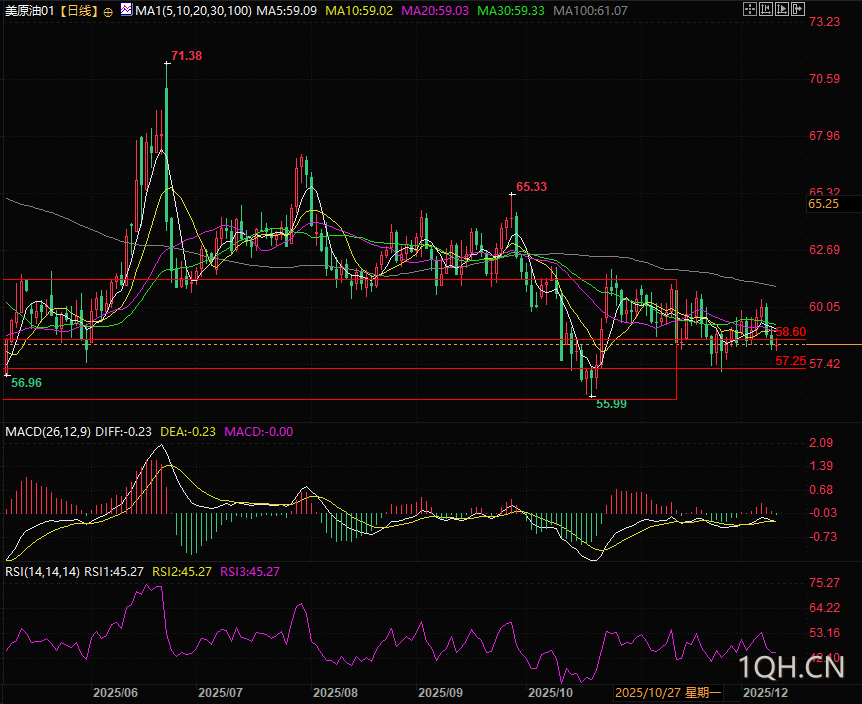Click the small chart icon before MA1
The height and width of the screenshot is (704, 862).
(x=126, y=9)
